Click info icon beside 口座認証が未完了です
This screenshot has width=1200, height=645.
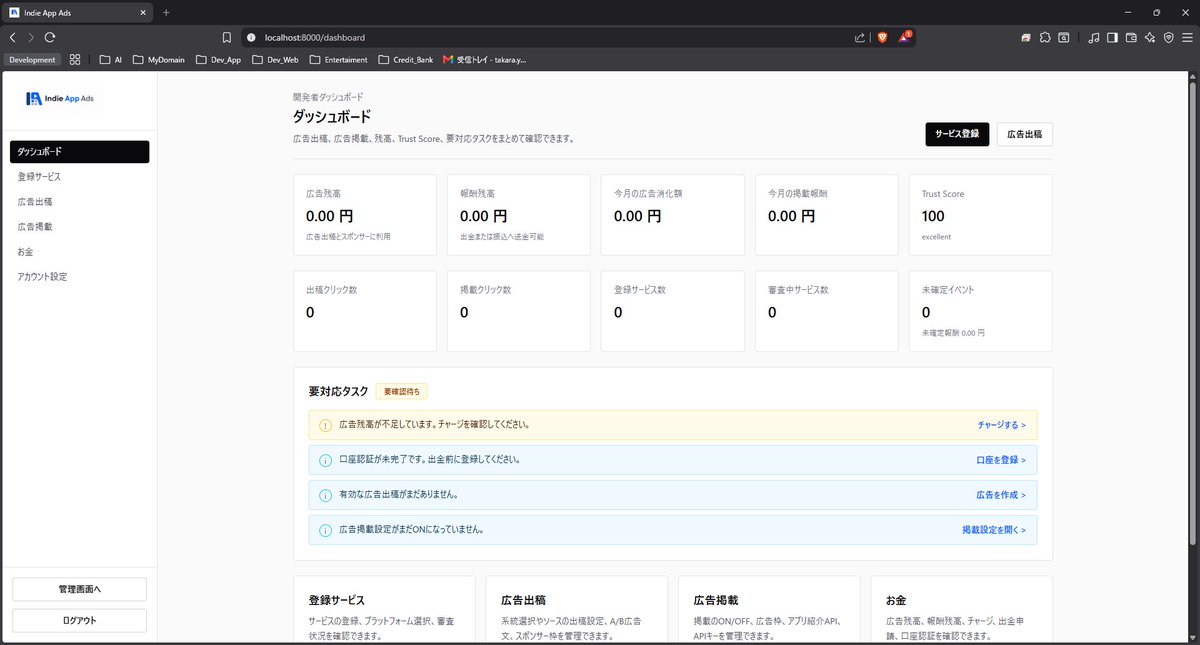pos(325,460)
